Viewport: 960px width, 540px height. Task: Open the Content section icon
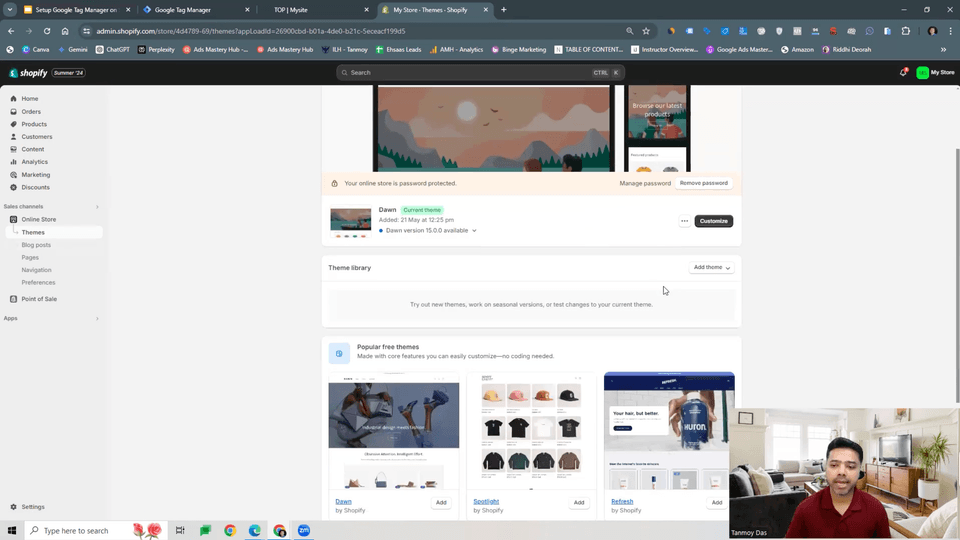13,149
